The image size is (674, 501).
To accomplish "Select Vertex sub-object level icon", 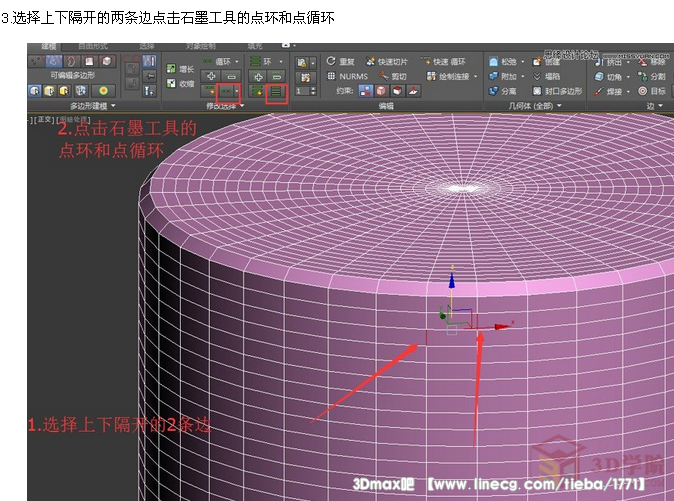I will tap(34, 61).
